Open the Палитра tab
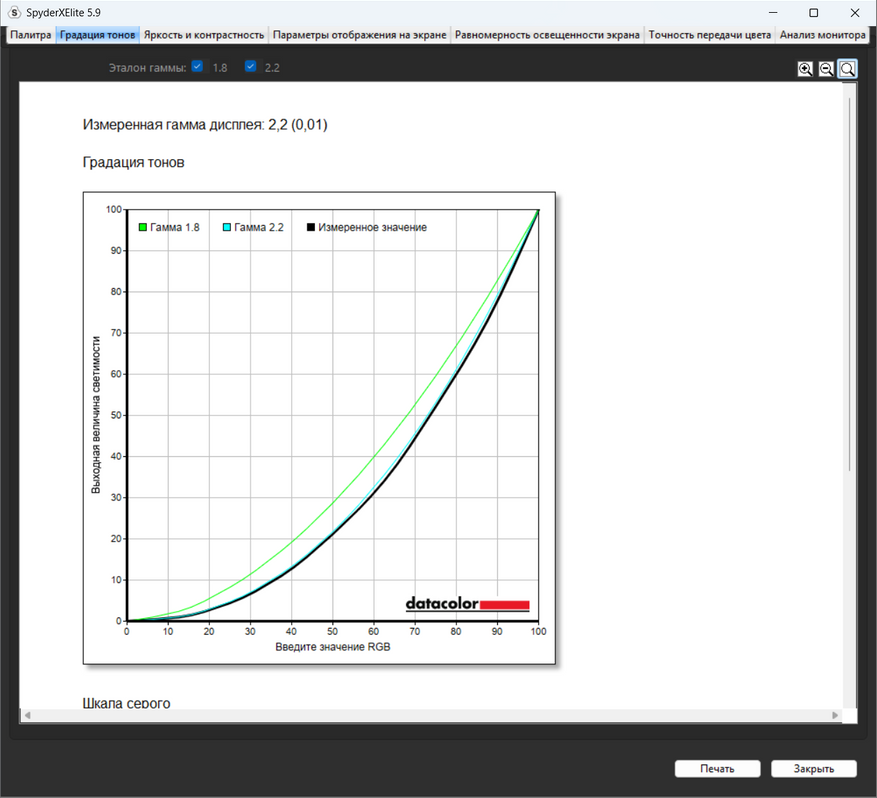The height and width of the screenshot is (798, 877). pos(31,35)
